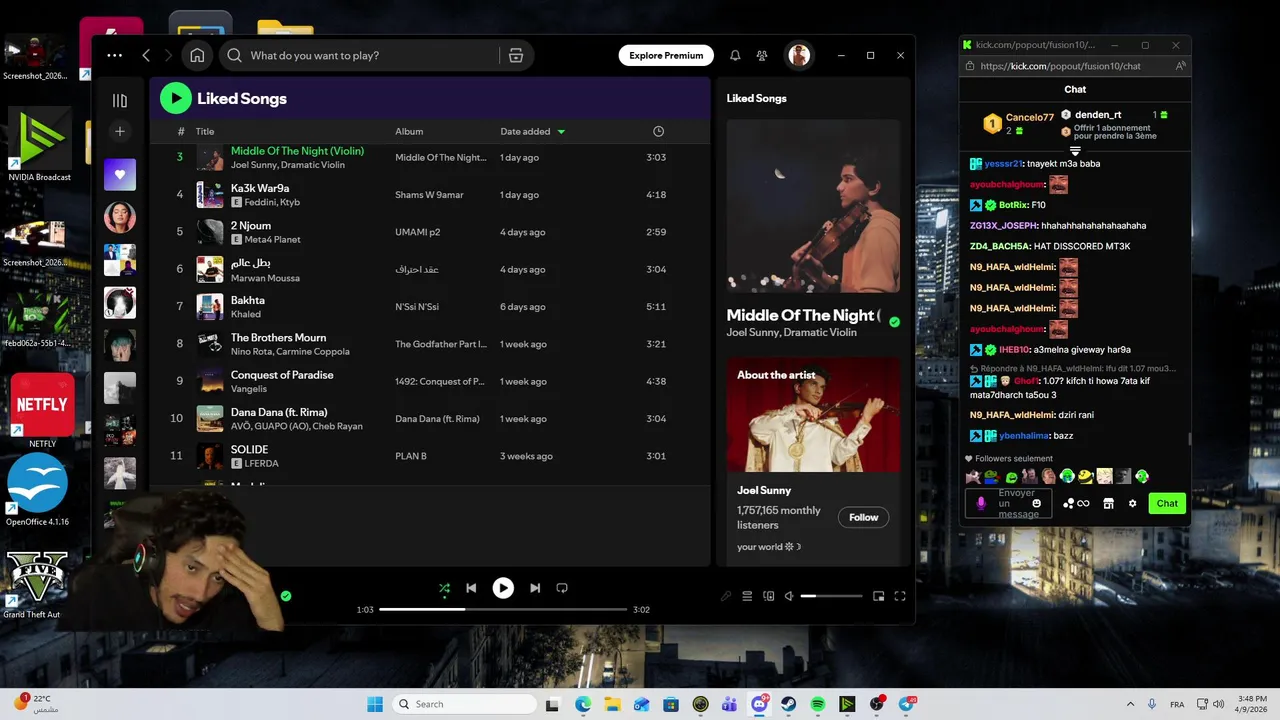Toggle repeat mode

(562, 588)
